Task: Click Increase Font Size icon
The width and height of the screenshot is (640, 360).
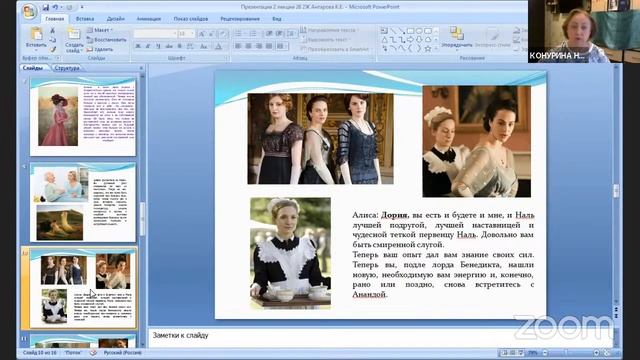Action: (202, 33)
